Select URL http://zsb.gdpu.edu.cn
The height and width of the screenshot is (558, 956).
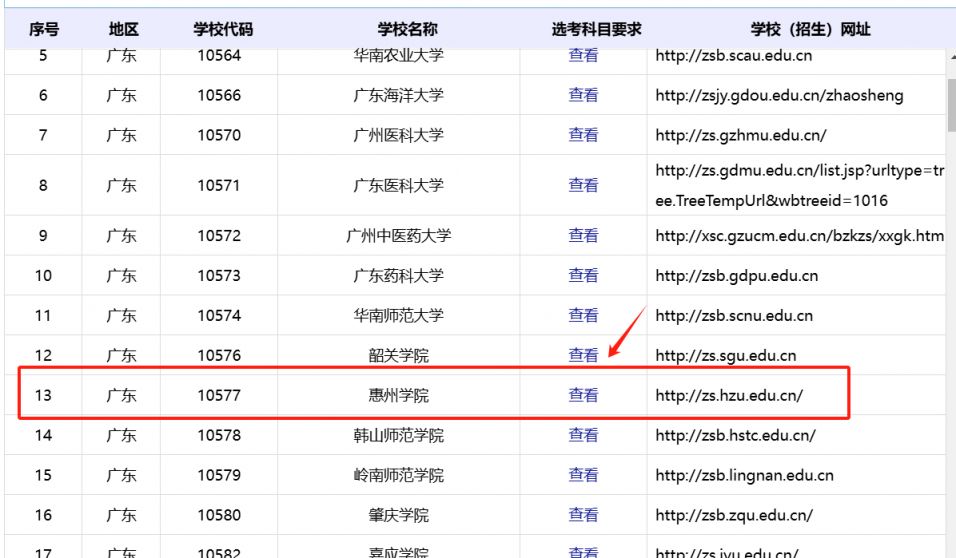click(x=737, y=276)
